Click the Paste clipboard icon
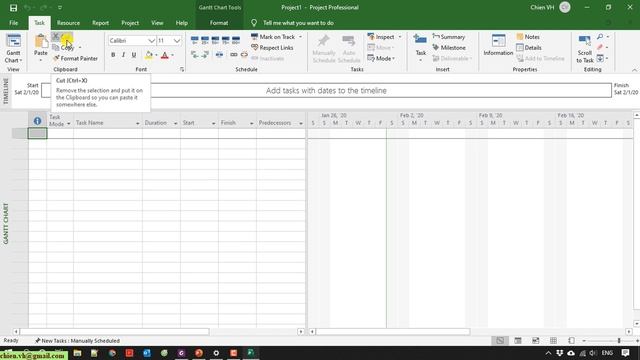The height and width of the screenshot is (360, 640). pyautogui.click(x=40, y=42)
